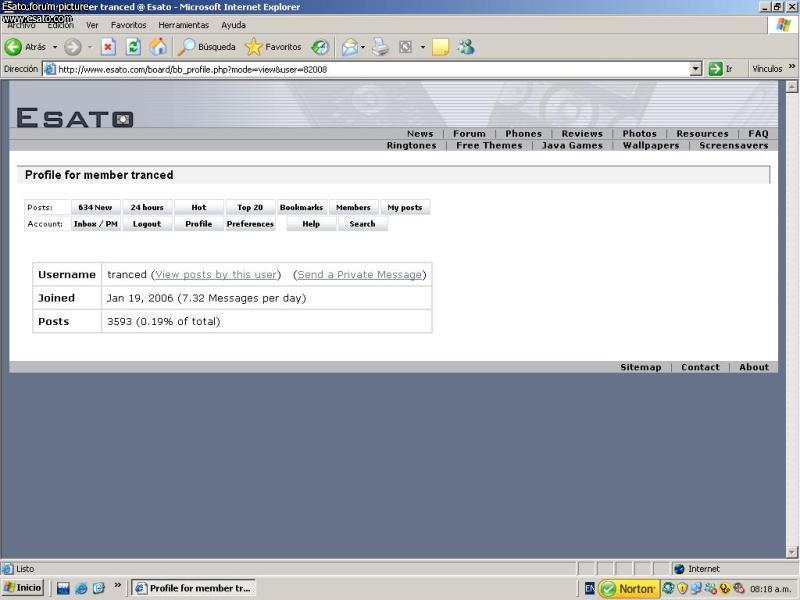Open the Free Themes link
800x600 pixels.
pyautogui.click(x=489, y=145)
